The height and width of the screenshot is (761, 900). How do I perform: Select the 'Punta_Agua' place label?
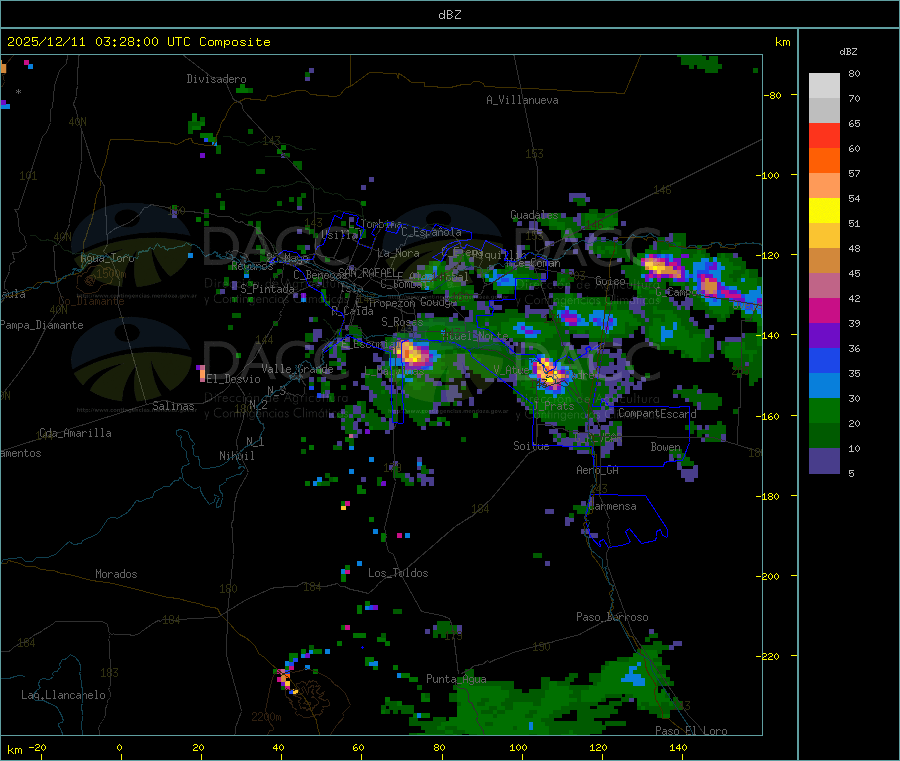click(x=456, y=679)
